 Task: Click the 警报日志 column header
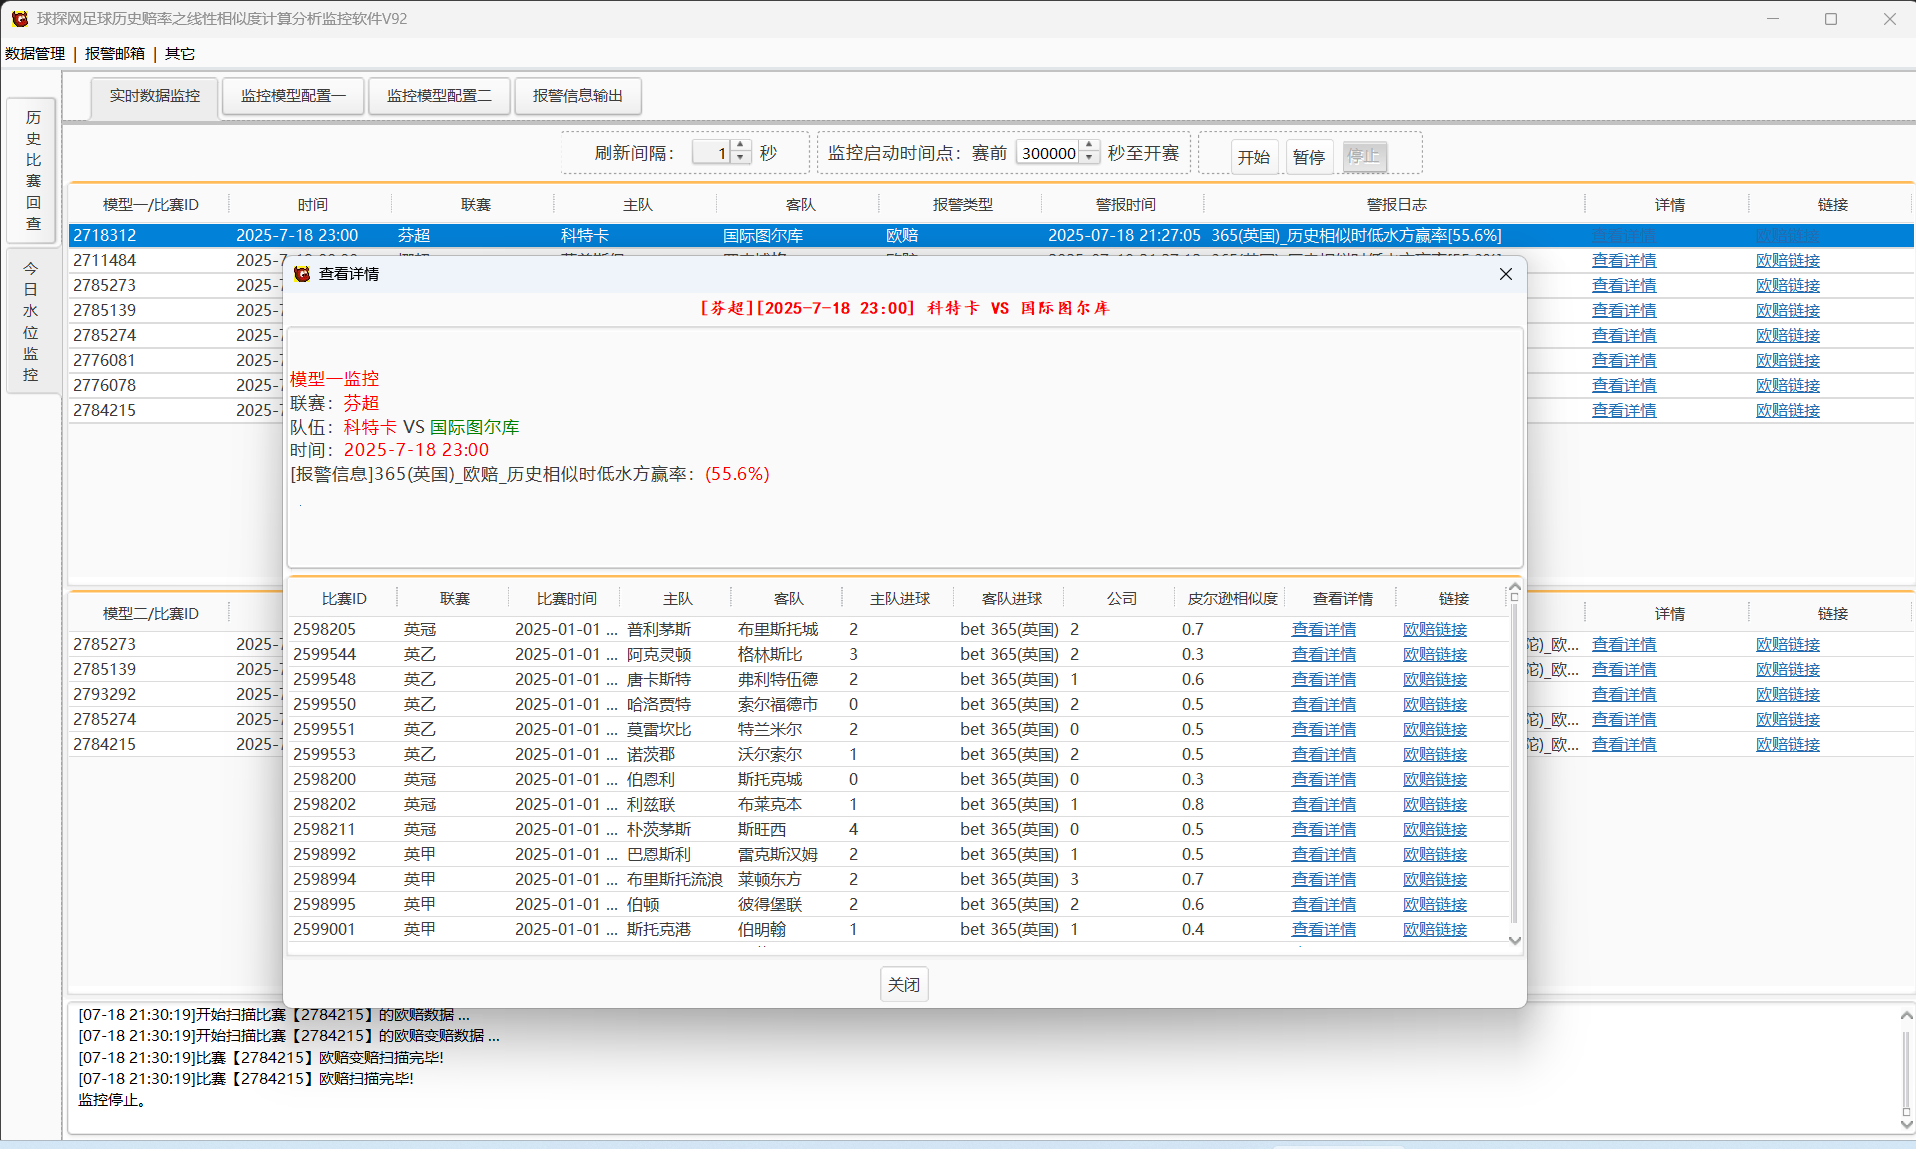coord(1396,205)
